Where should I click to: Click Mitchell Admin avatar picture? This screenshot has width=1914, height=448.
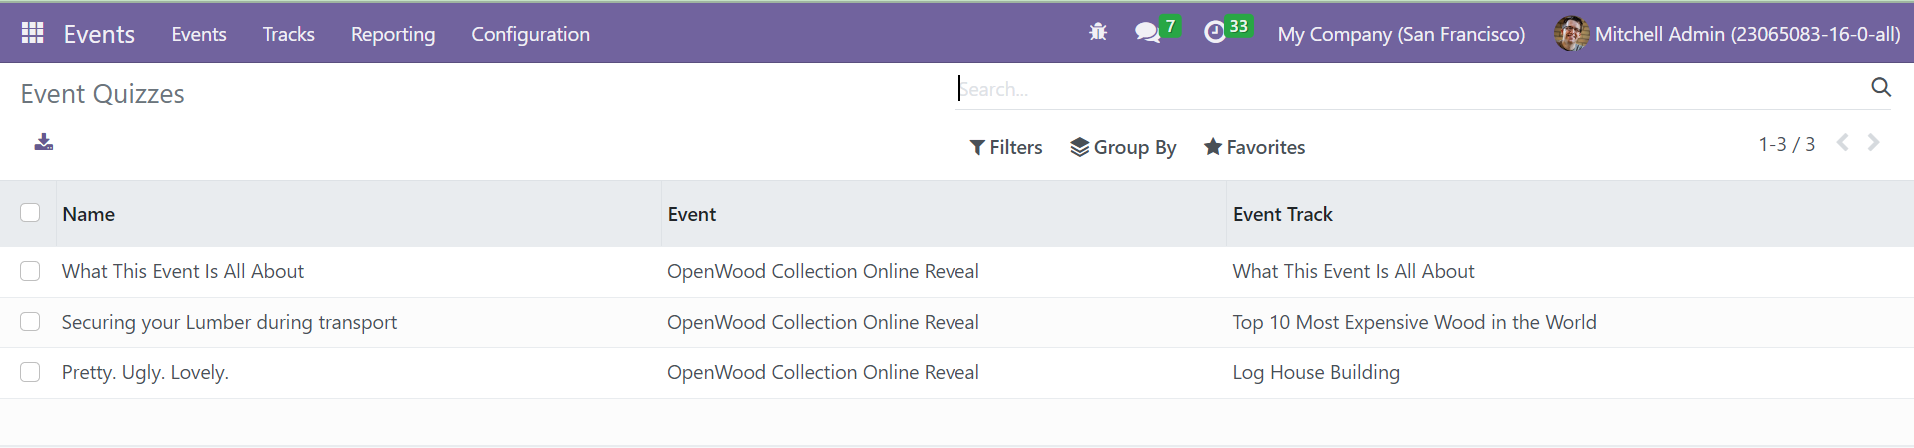[x=1571, y=33]
